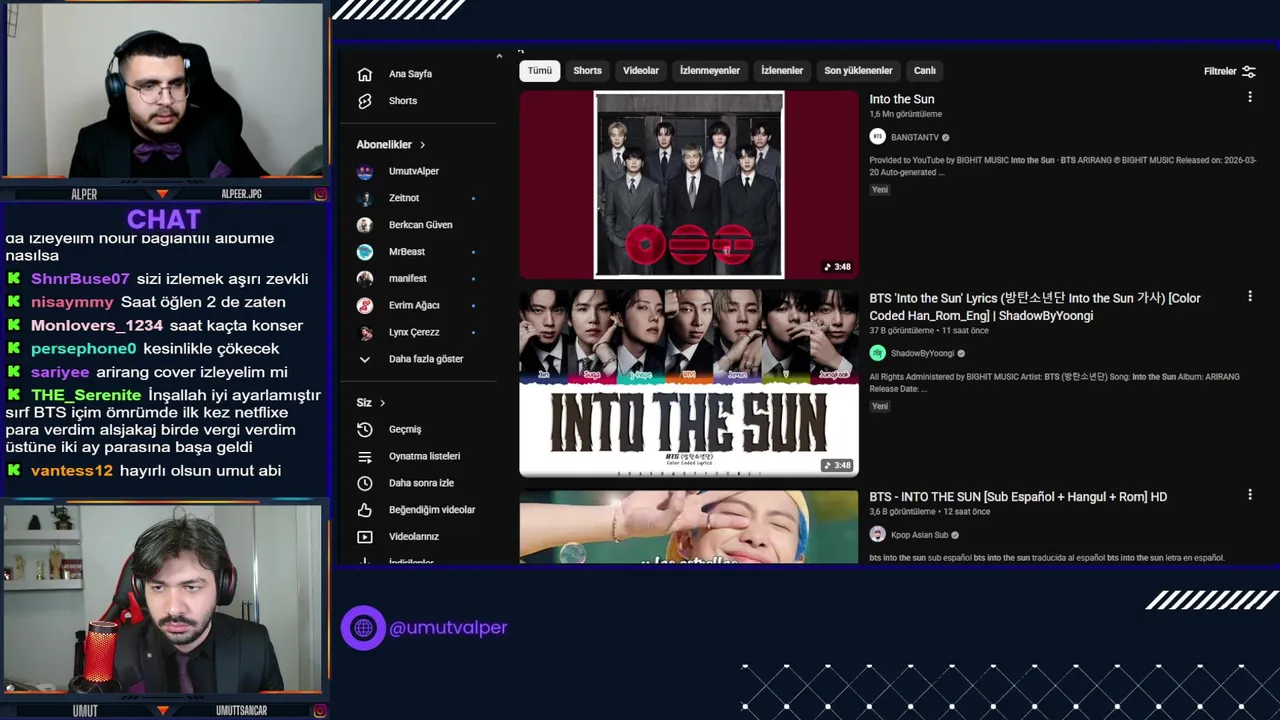
Task: Open more options for Kpop Asian Sub video
Action: click(1250, 494)
